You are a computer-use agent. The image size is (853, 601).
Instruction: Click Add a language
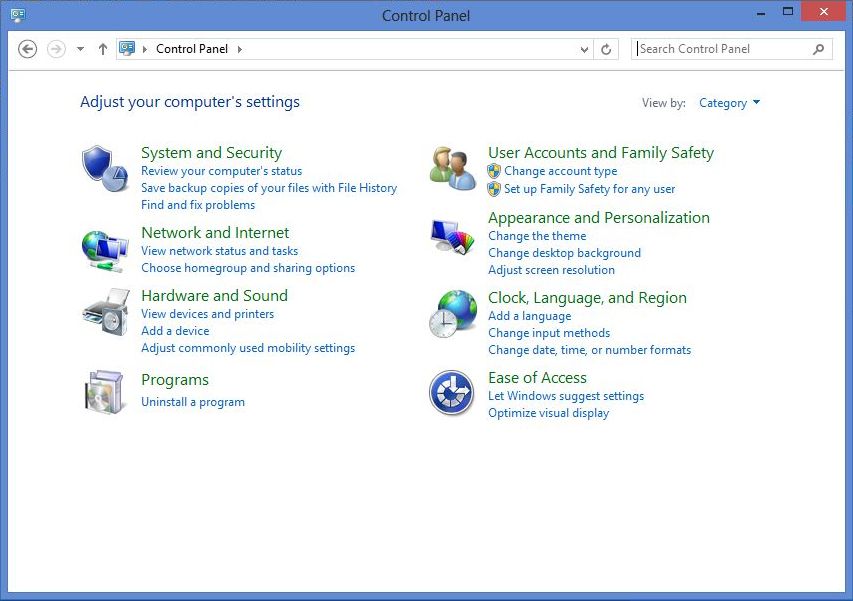tap(530, 316)
